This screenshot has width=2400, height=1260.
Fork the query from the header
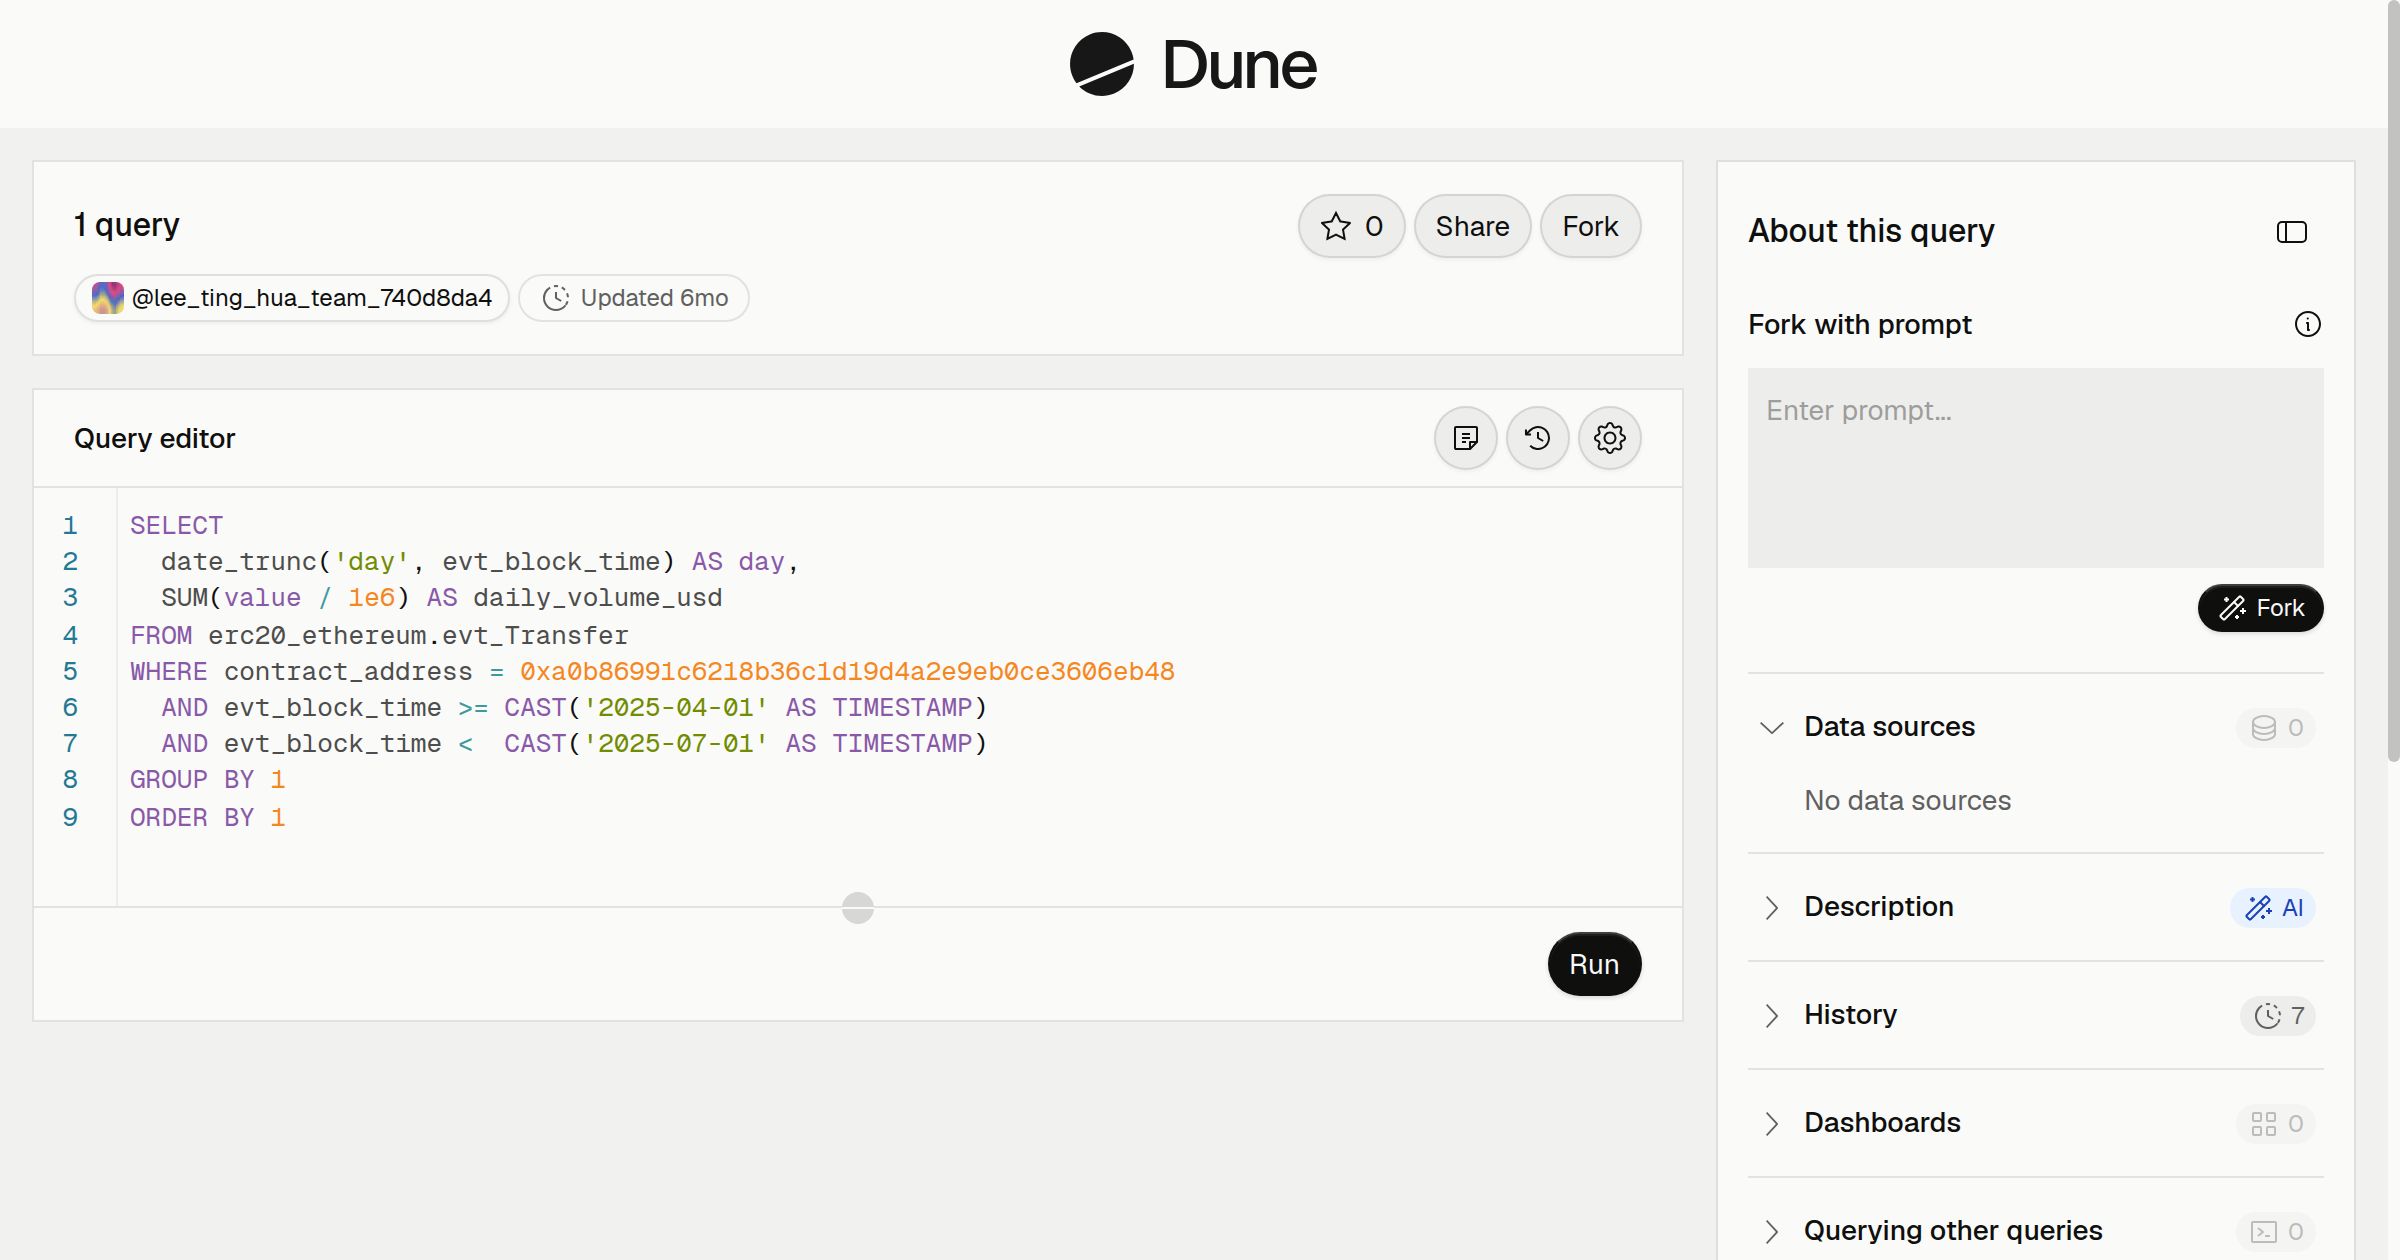coord(1590,226)
